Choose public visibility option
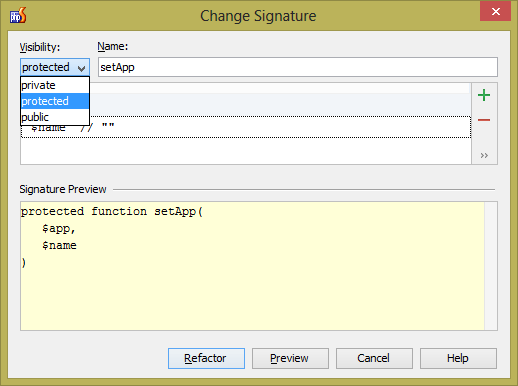Screen dimensions: 518x386 click(55, 117)
